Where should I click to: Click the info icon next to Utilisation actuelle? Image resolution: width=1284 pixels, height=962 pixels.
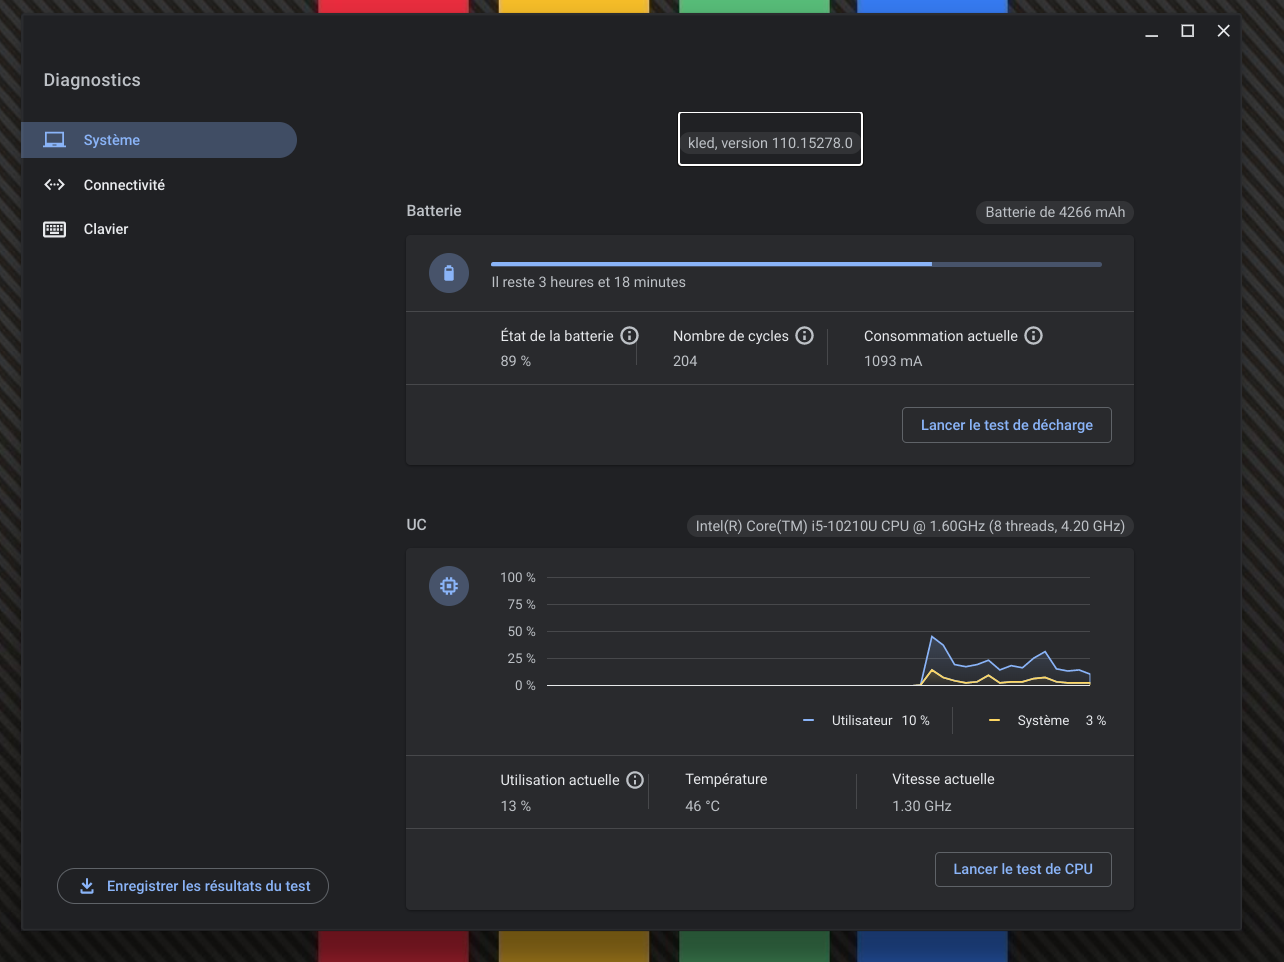635,780
